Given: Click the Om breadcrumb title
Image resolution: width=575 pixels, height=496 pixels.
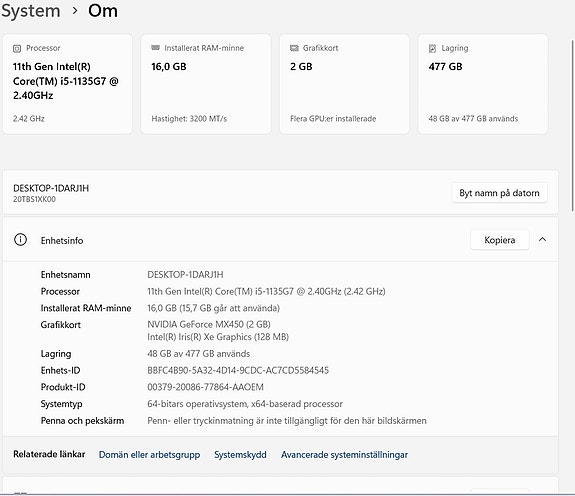Looking at the screenshot, I should tap(103, 11).
